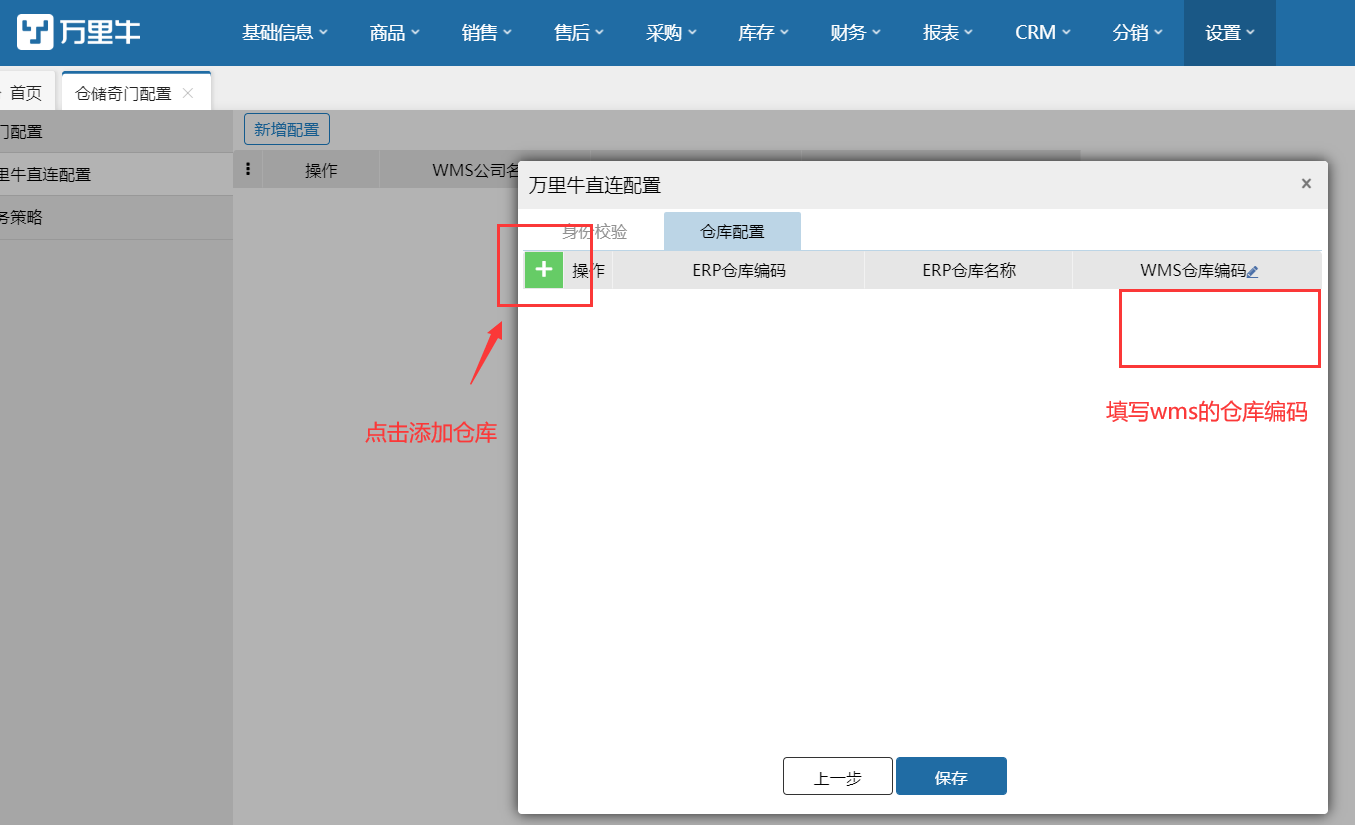Open the 分销 menu

[x=1138, y=33]
